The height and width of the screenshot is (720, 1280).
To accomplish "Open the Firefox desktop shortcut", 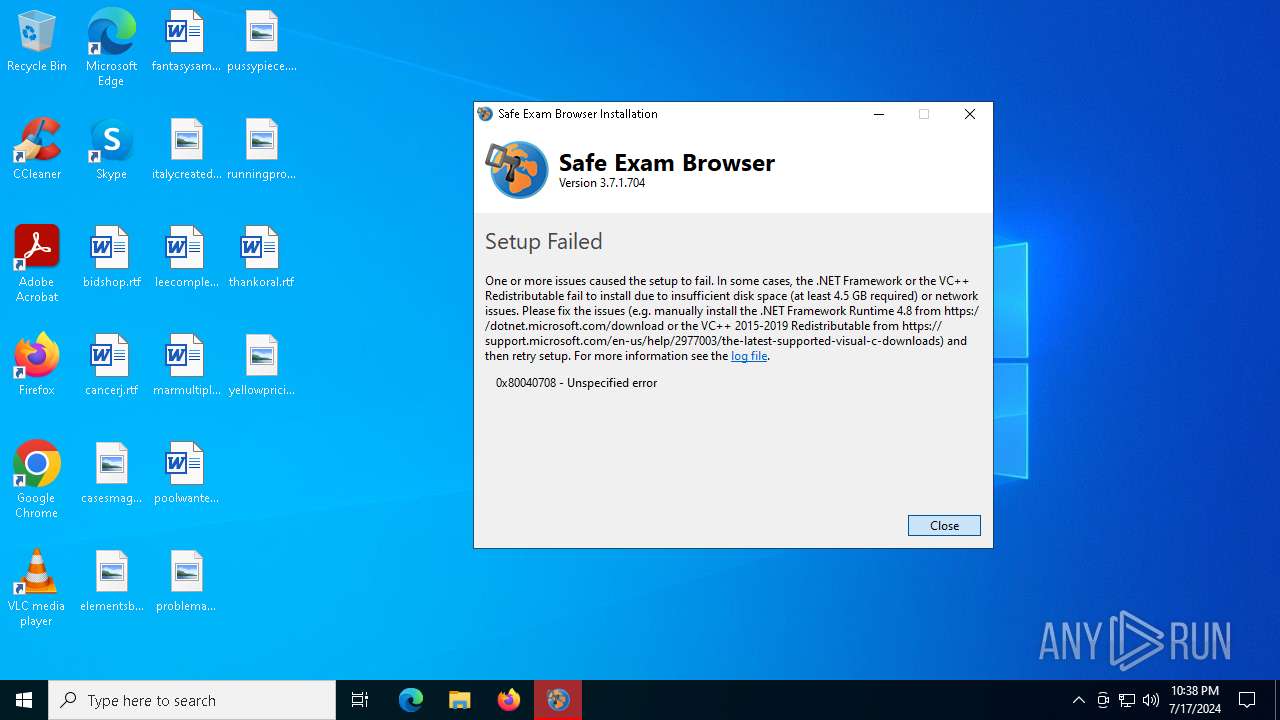I will coord(37,365).
